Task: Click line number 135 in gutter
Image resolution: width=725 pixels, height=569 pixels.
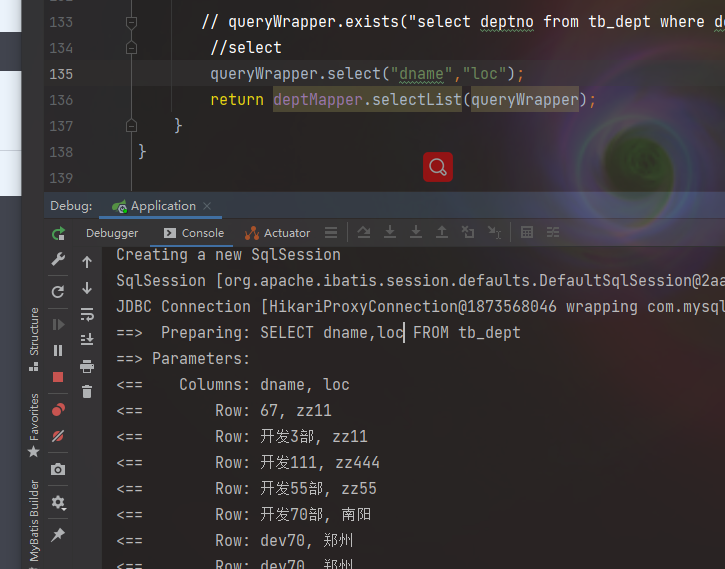Action: pyautogui.click(x=61, y=74)
